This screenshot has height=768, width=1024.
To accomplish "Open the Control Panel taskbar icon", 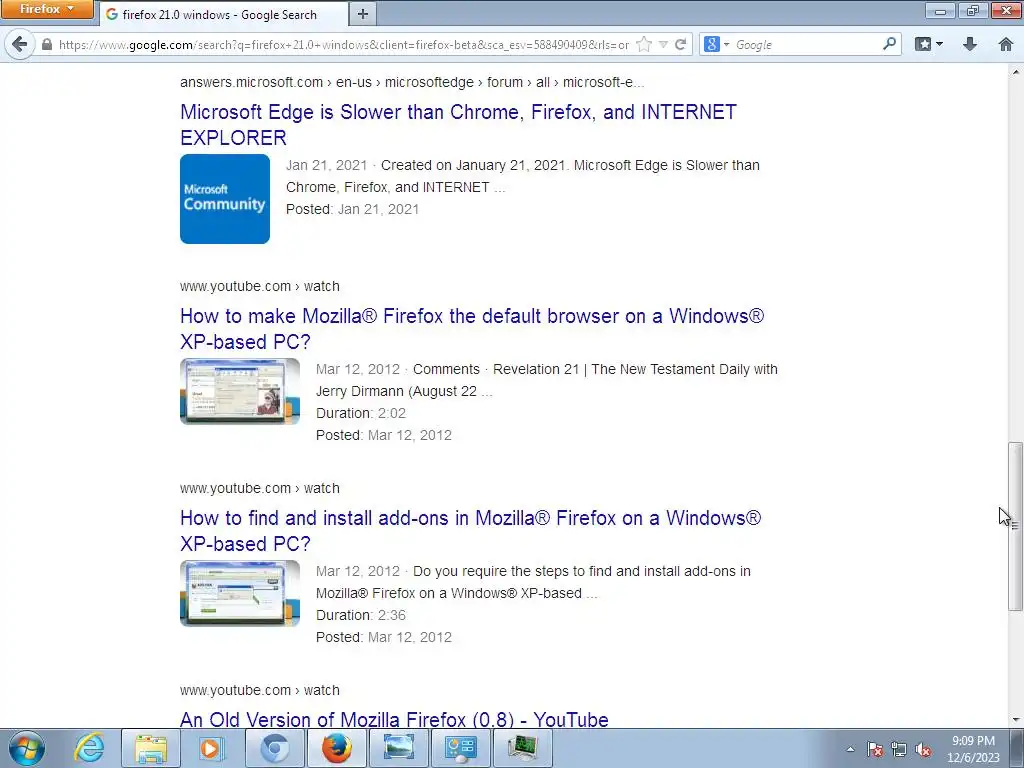I will coord(461,748).
